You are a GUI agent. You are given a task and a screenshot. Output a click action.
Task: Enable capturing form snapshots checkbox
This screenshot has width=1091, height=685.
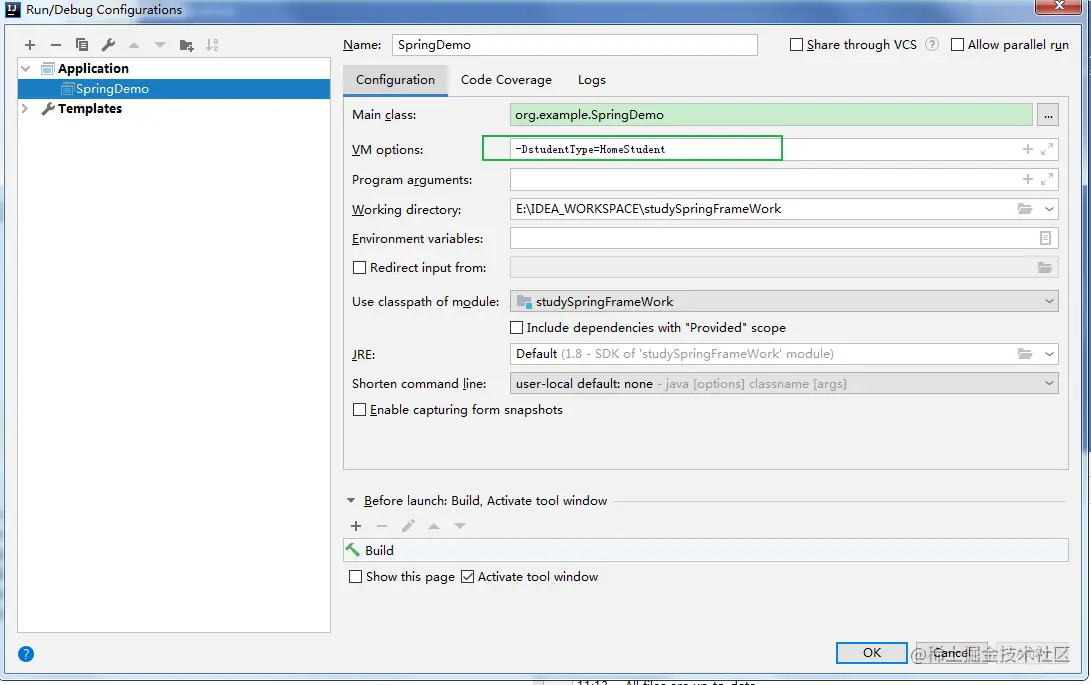click(360, 409)
